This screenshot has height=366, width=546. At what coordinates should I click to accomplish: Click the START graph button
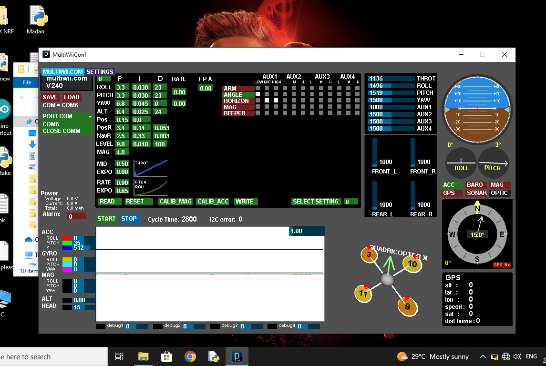[x=107, y=219]
